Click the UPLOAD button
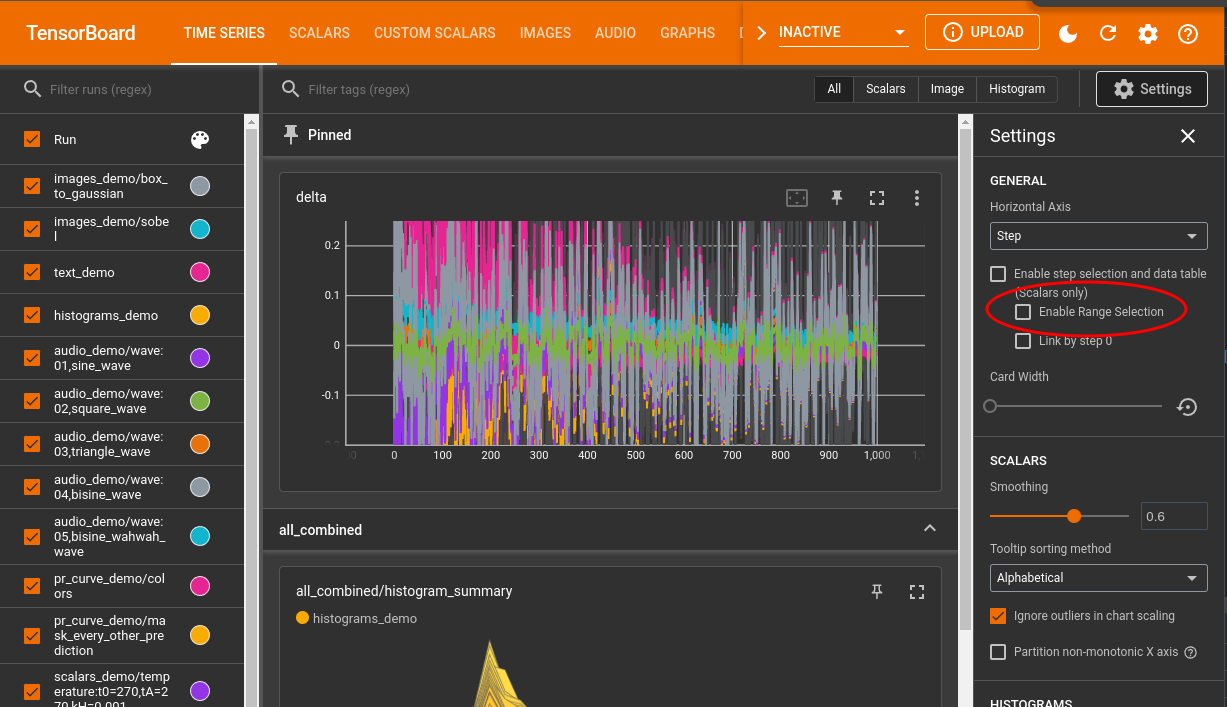Viewport: 1227px width, 707px height. pos(982,32)
